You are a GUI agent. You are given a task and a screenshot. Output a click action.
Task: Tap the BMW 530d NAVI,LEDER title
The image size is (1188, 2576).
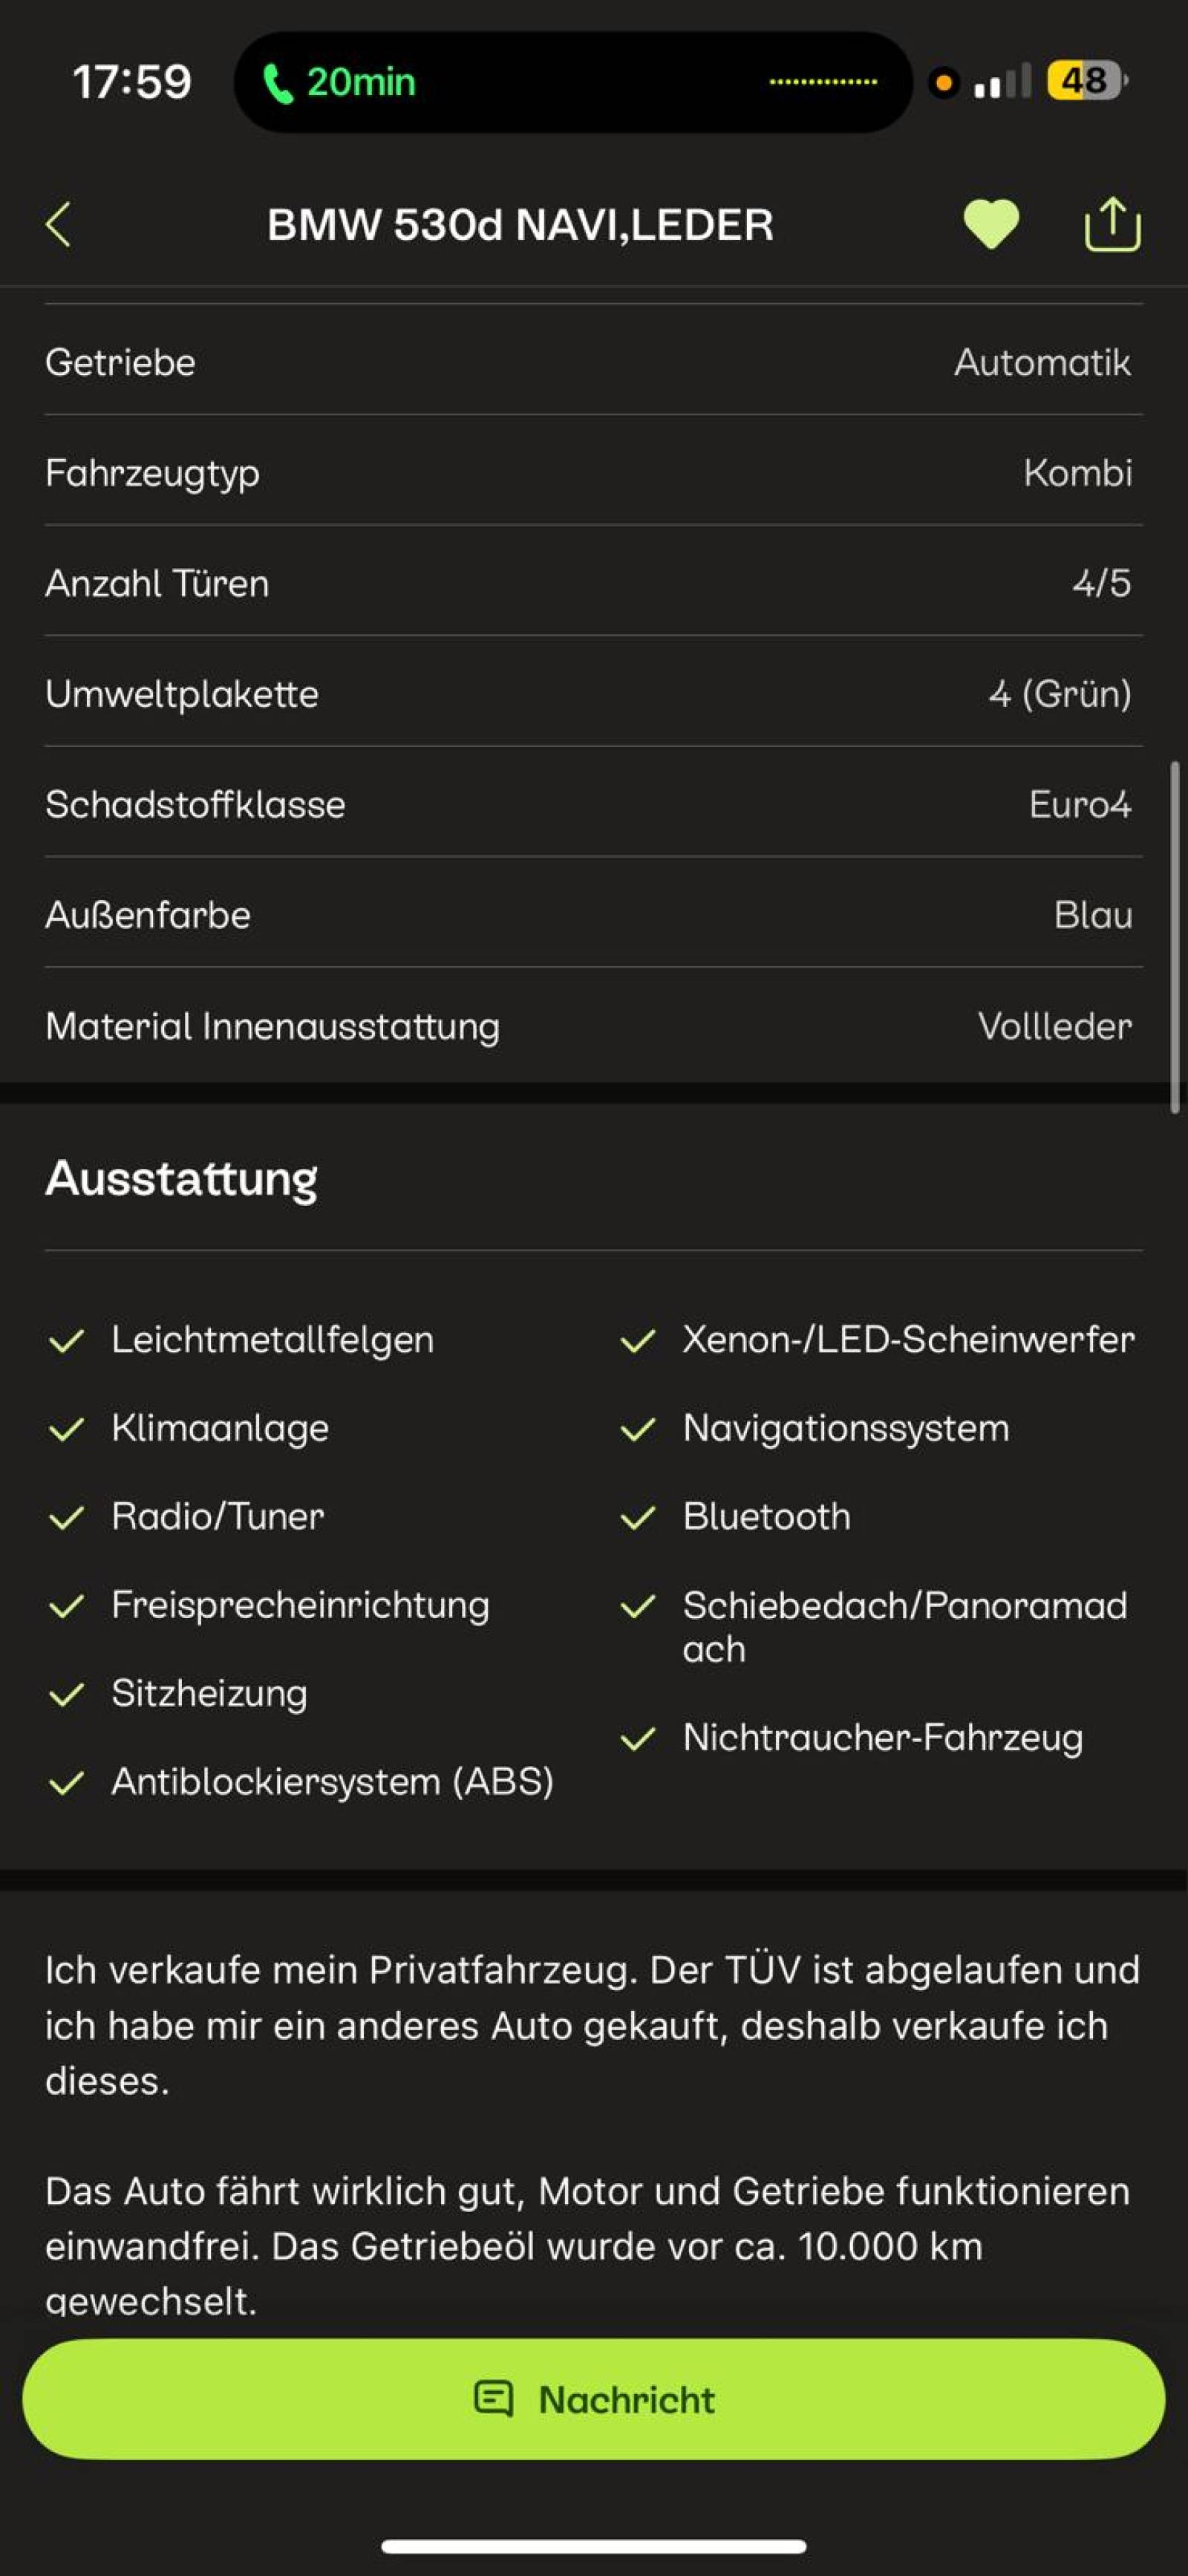tap(520, 225)
